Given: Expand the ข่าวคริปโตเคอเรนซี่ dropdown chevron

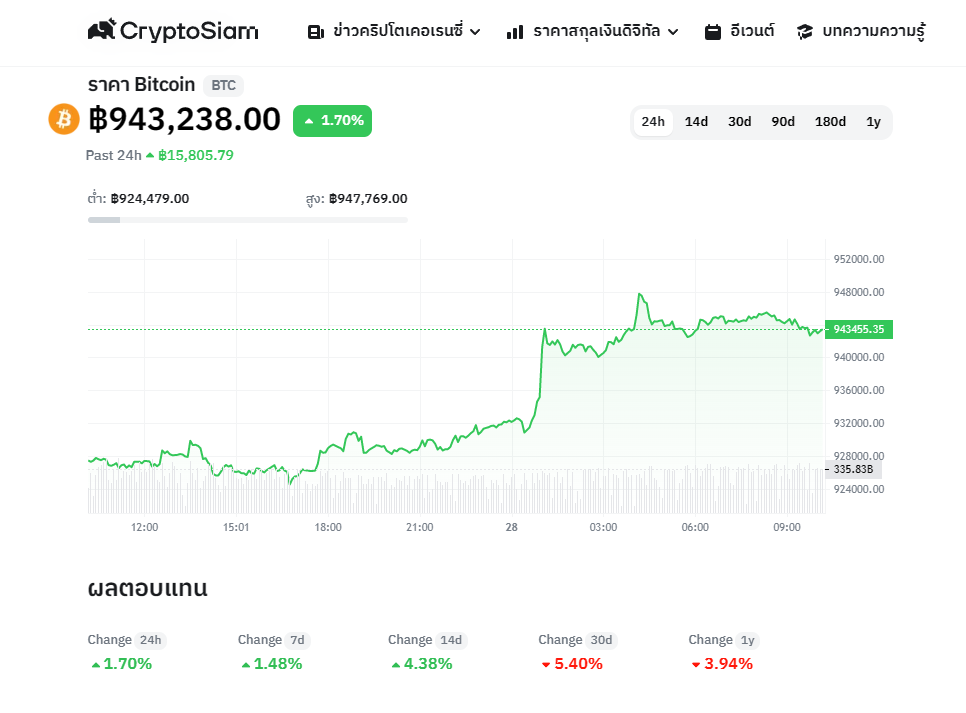Looking at the screenshot, I should coord(475,32).
